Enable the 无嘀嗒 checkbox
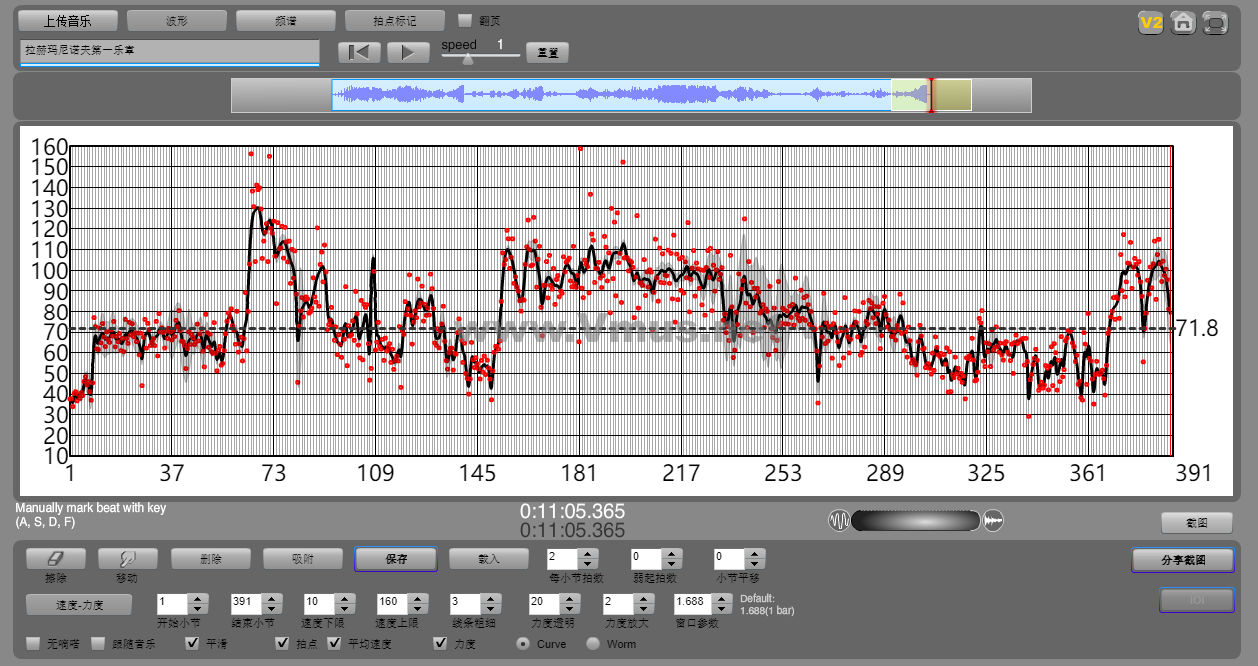Image resolution: width=1258 pixels, height=666 pixels. click(33, 643)
